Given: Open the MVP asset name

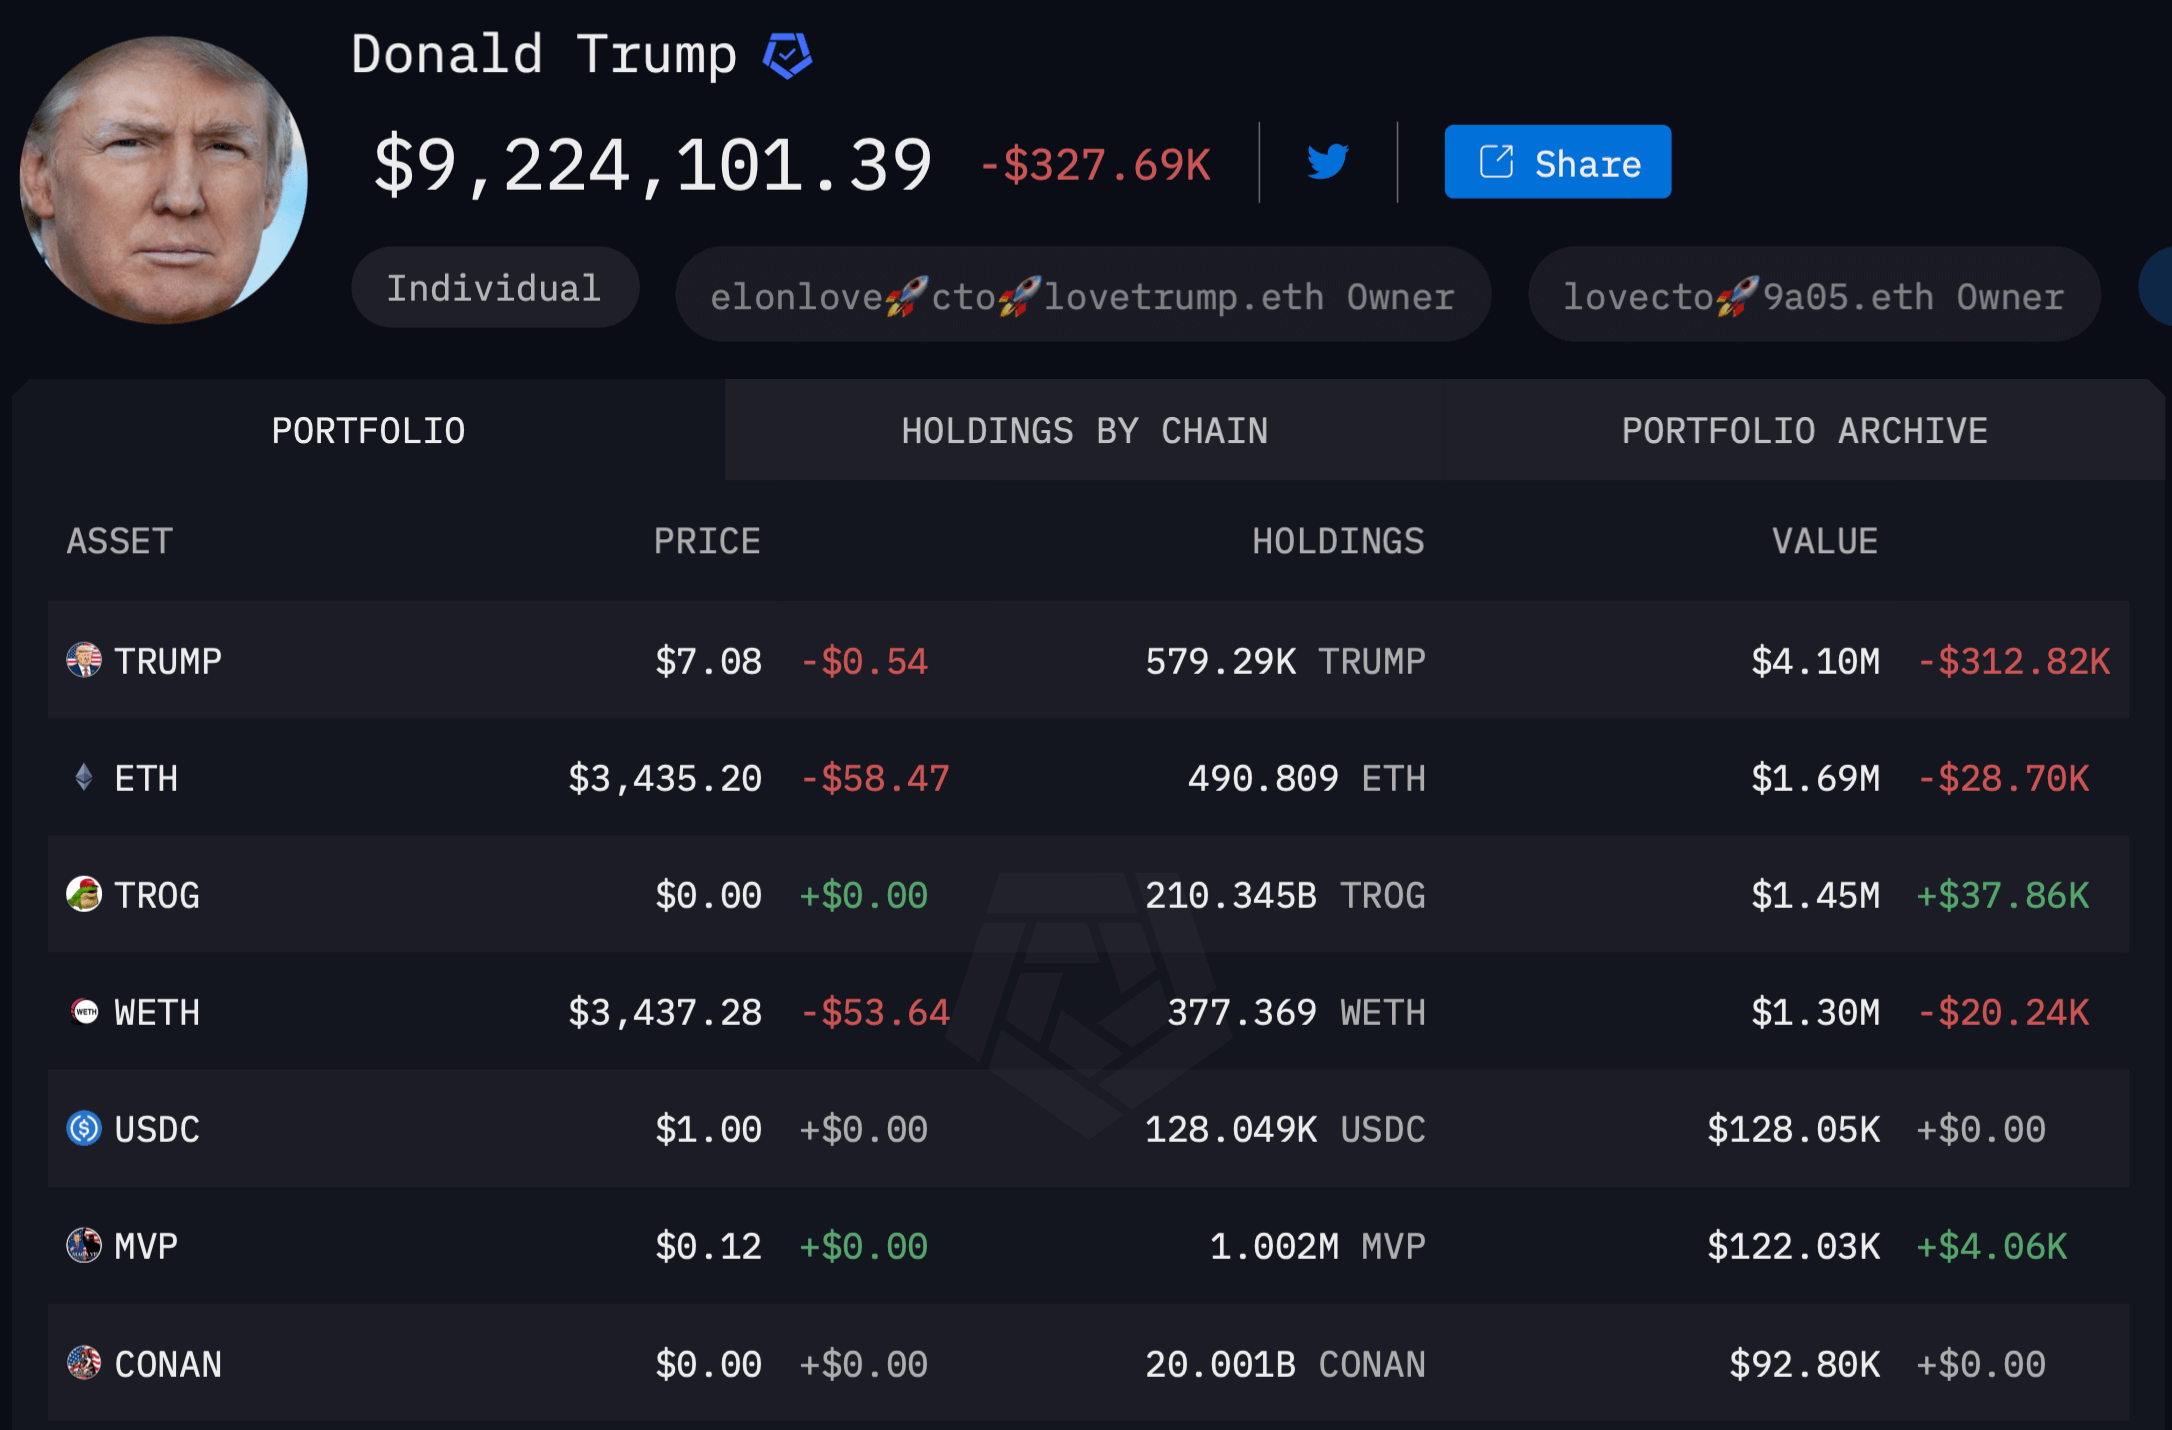Looking at the screenshot, I should tap(146, 1246).
